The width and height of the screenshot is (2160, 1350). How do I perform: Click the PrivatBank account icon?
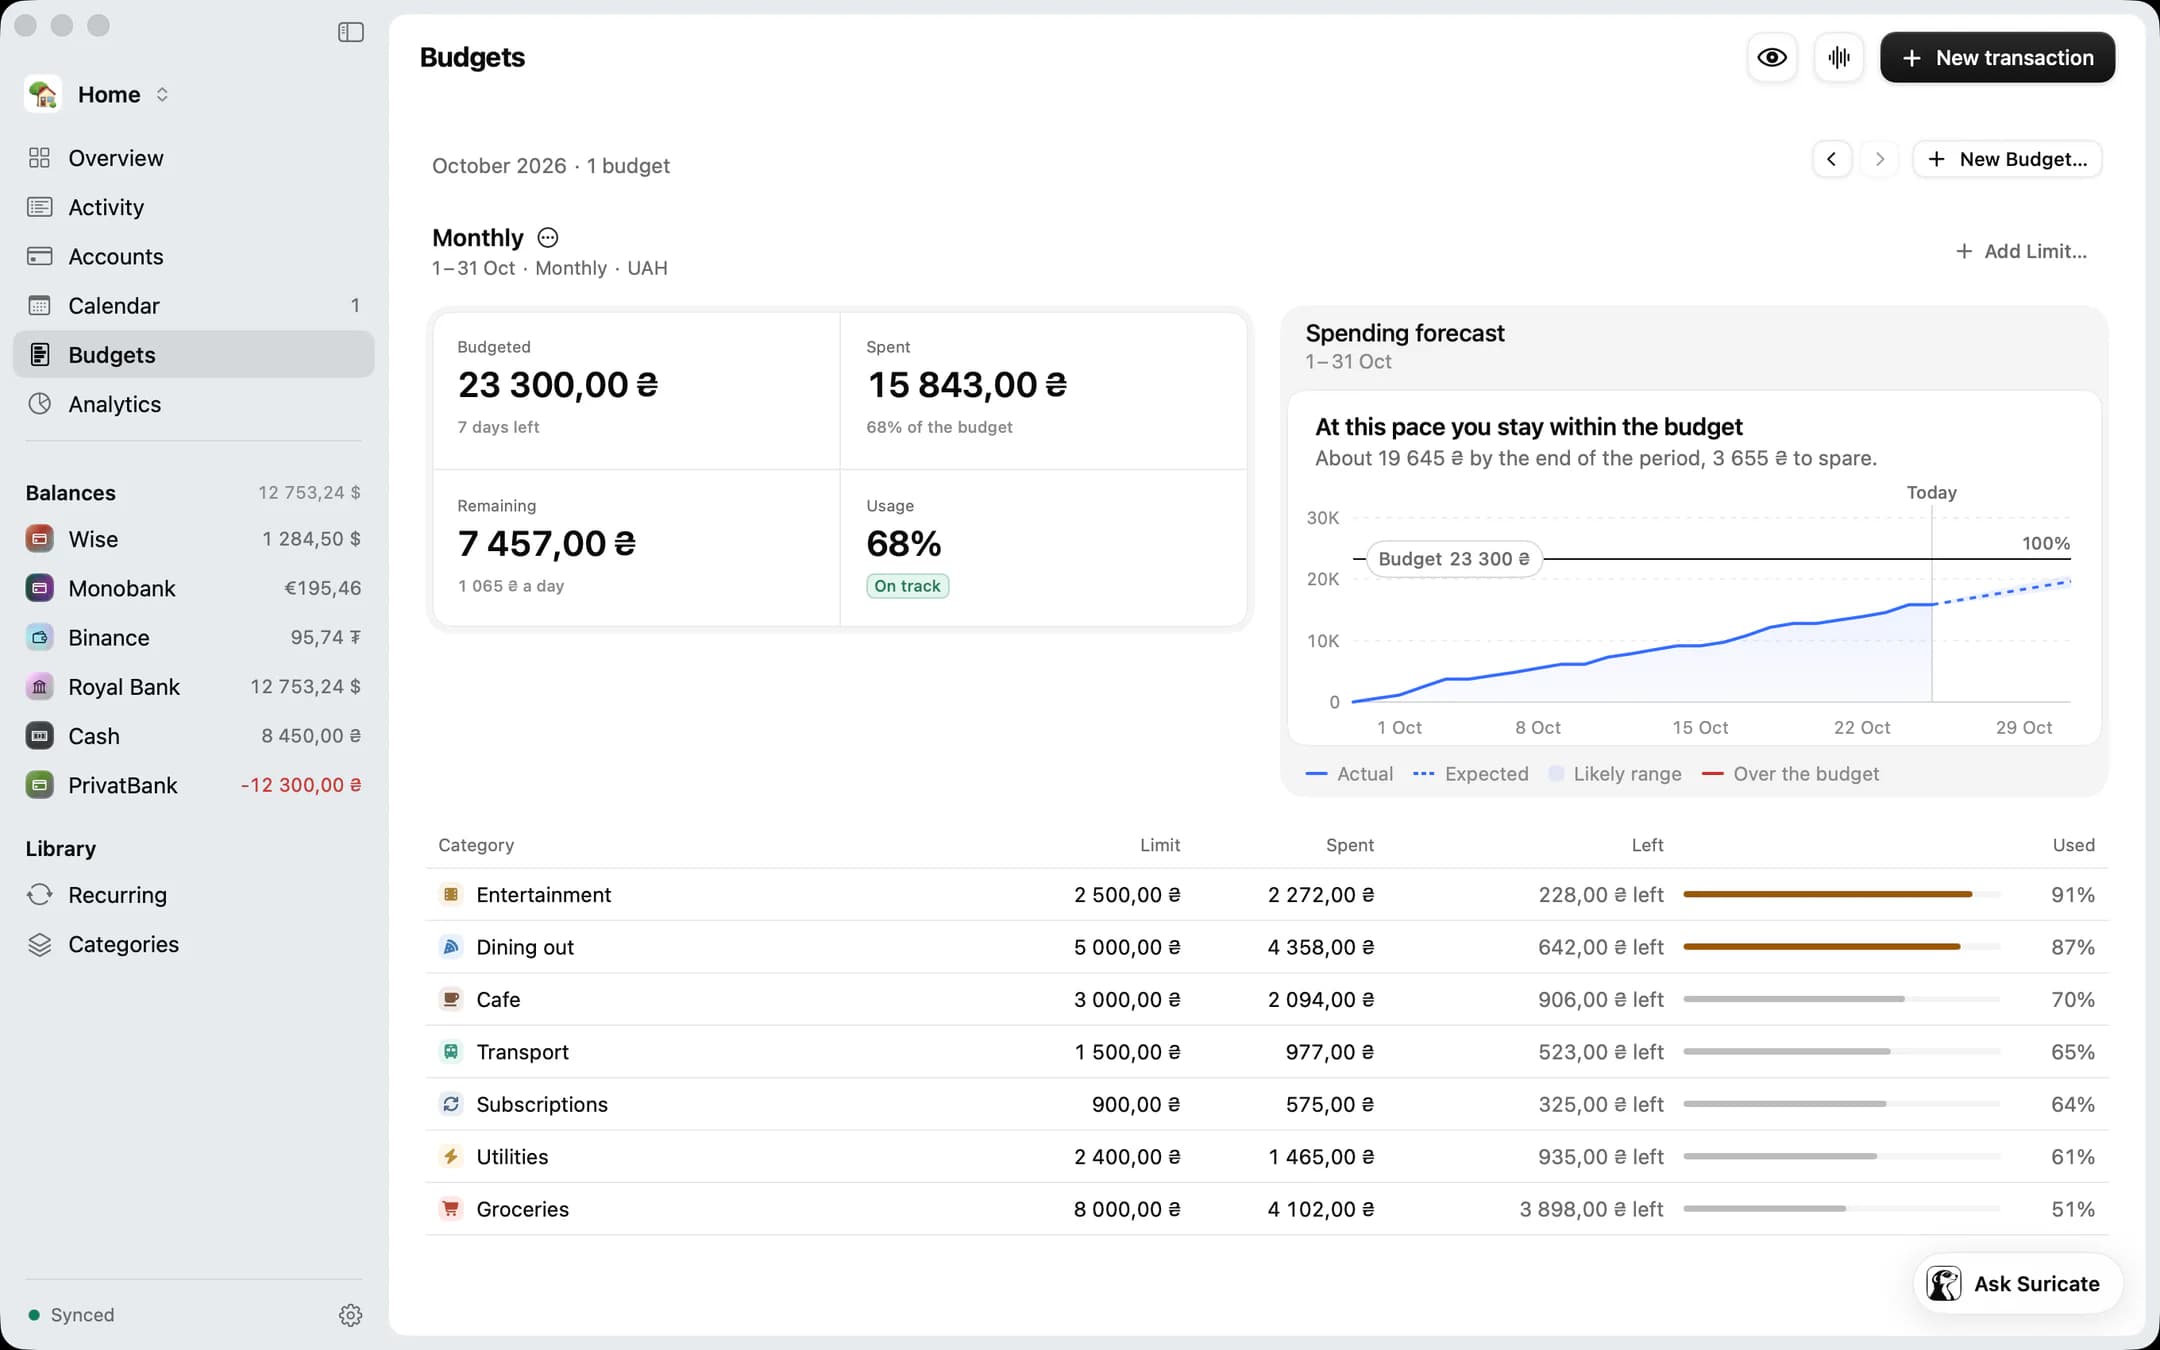[39, 785]
